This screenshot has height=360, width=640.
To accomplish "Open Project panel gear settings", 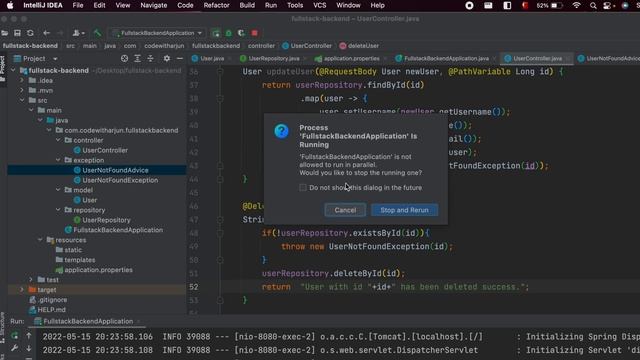I will (x=167, y=59).
